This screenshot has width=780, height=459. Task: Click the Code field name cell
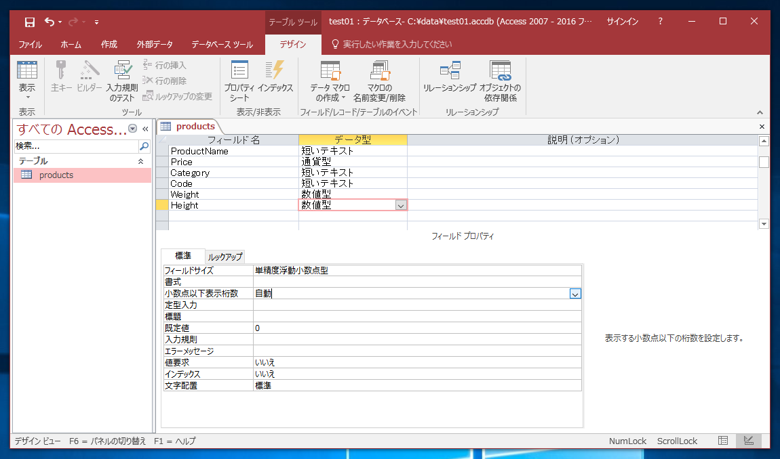pos(233,184)
